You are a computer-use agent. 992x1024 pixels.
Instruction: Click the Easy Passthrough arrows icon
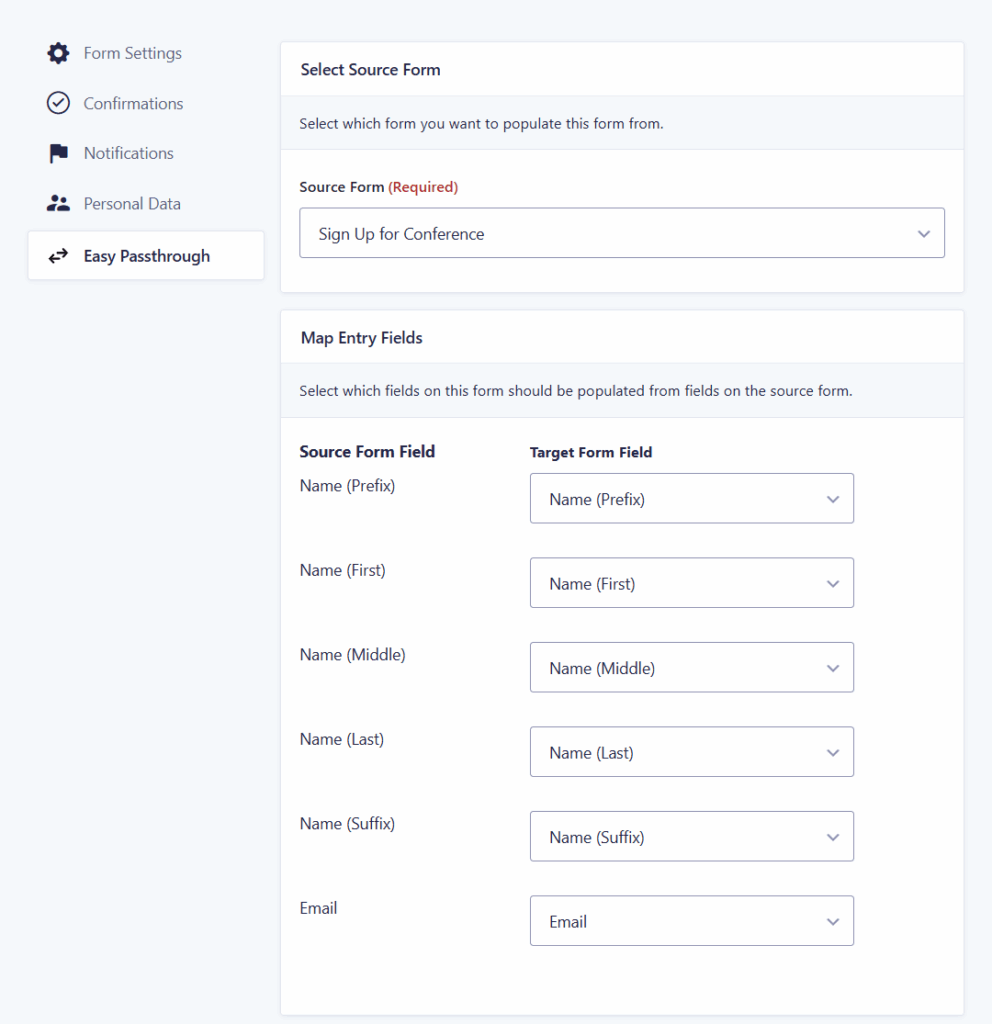[58, 256]
